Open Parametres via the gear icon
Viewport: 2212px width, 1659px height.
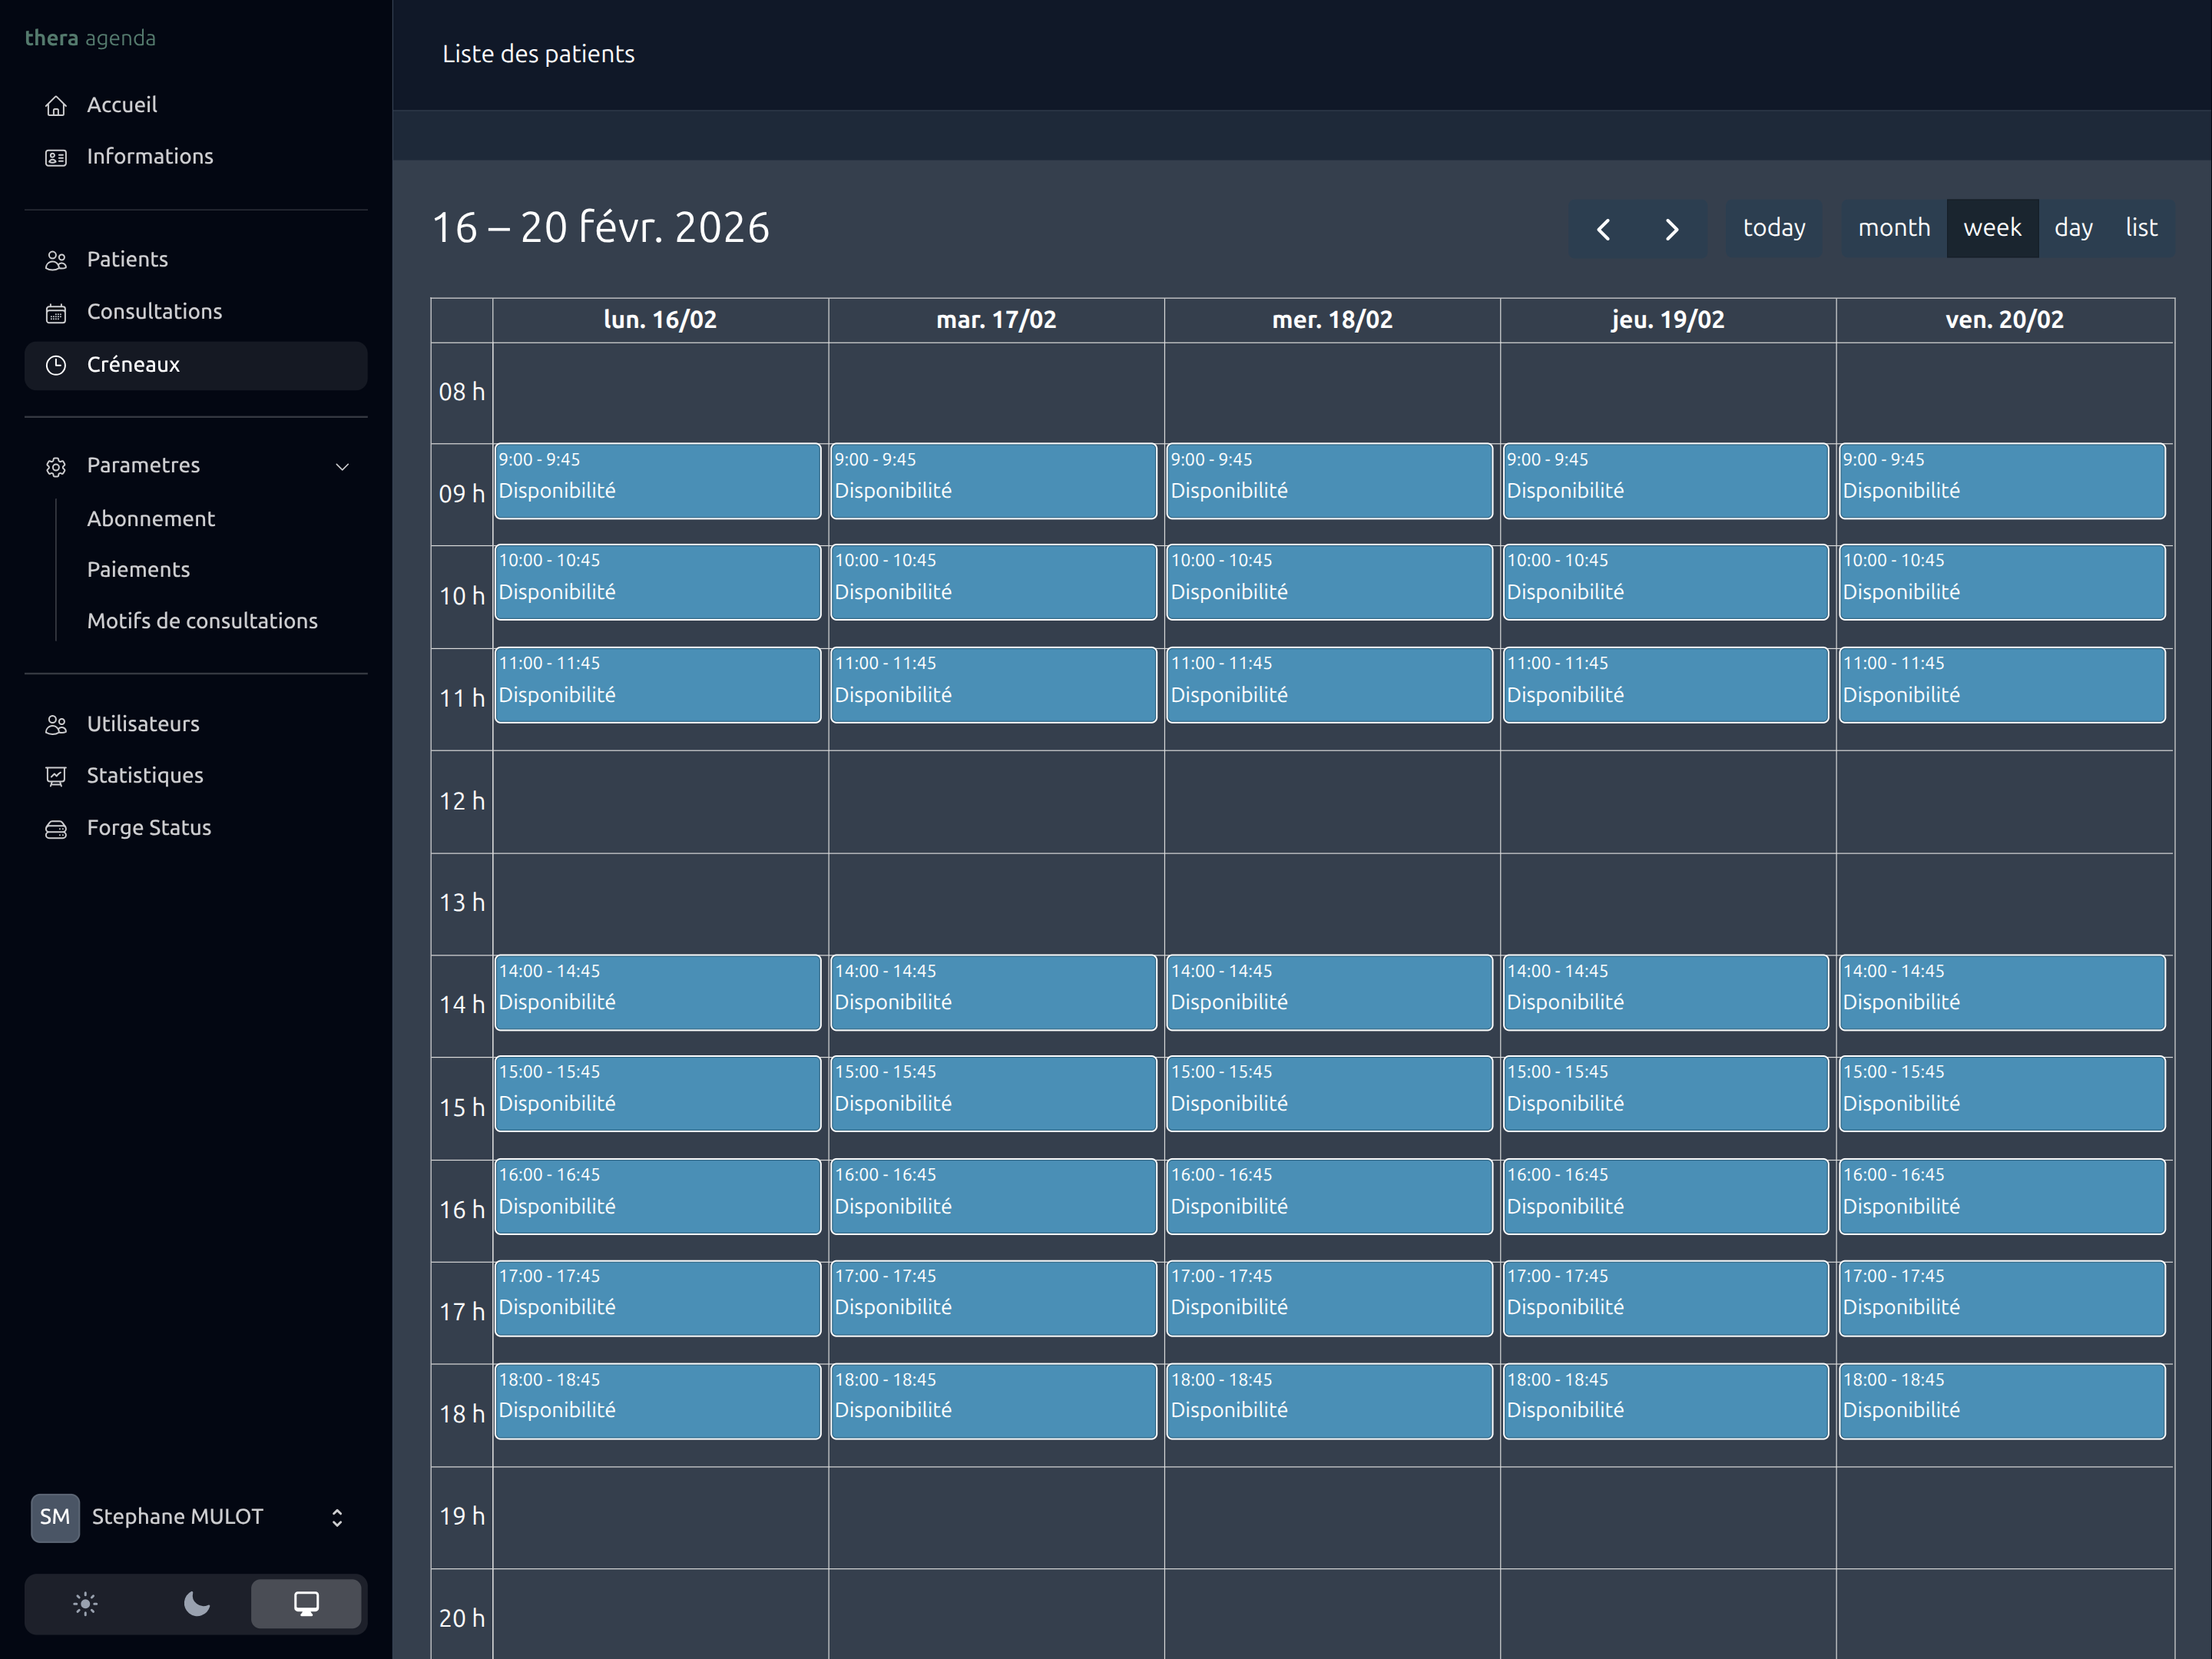coord(57,466)
